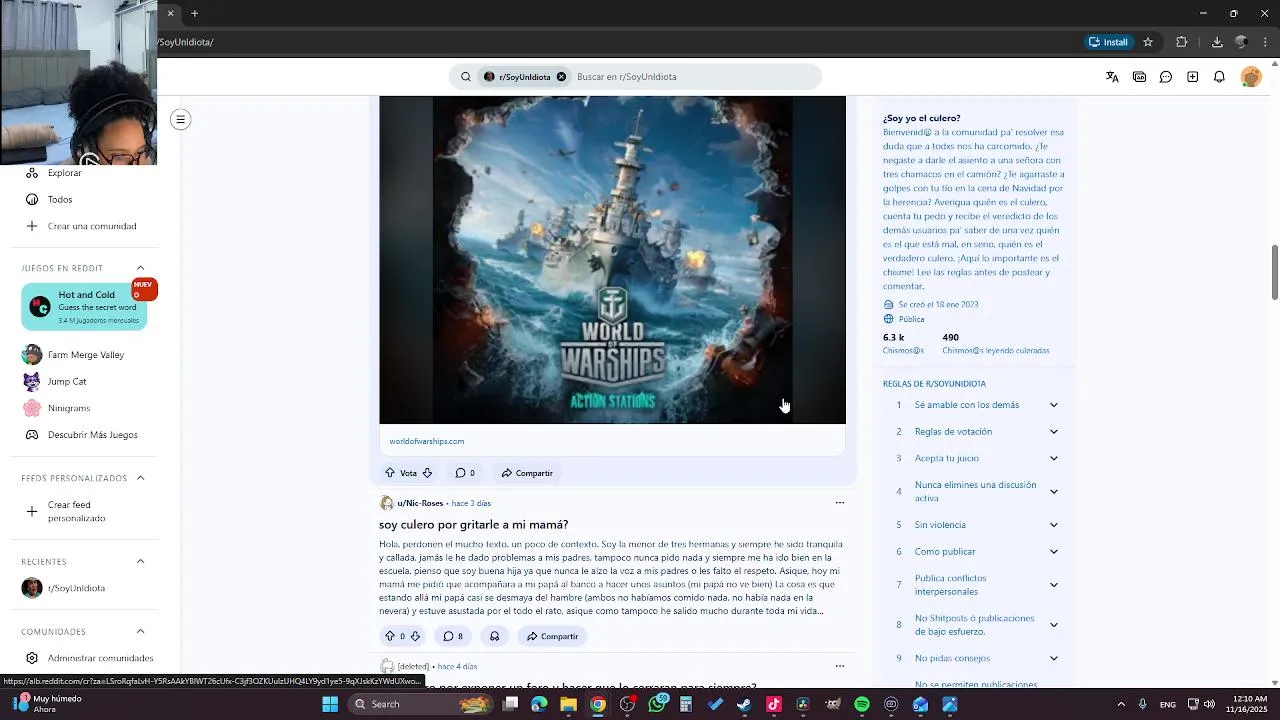Open Farm Merge Valley game
Screen dimensions: 1280x720
86,355
